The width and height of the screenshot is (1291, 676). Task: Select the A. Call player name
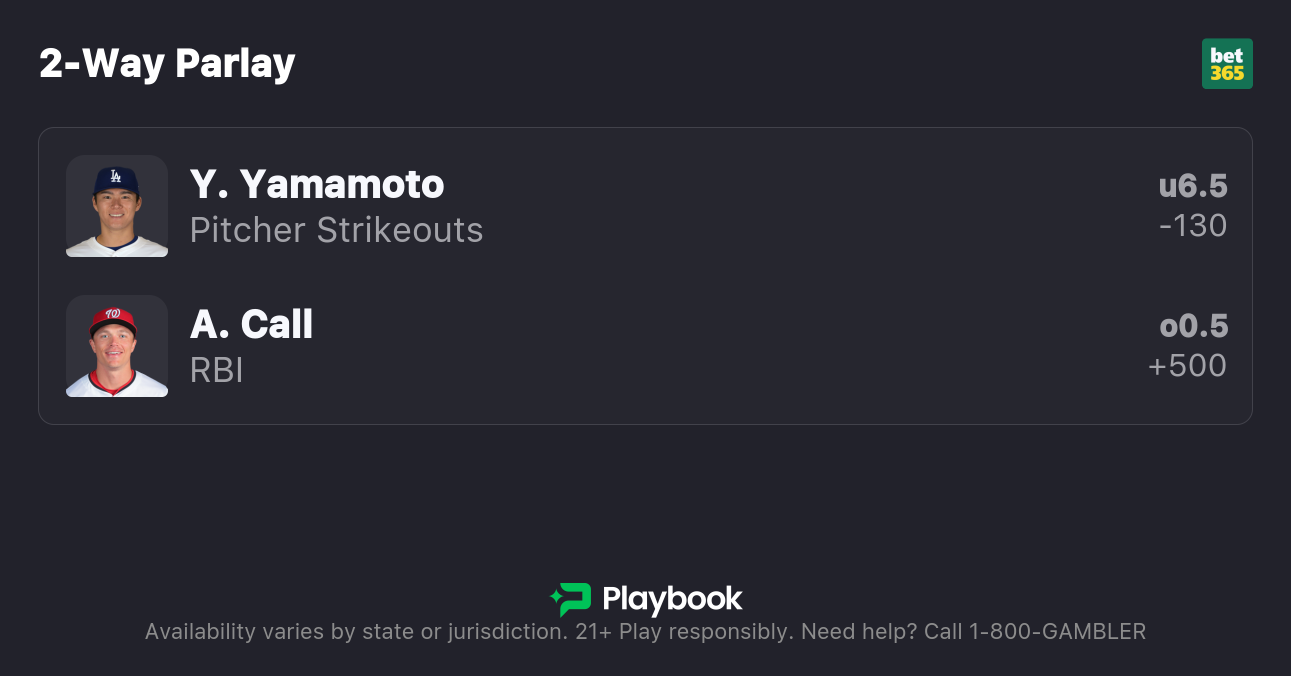click(x=251, y=324)
